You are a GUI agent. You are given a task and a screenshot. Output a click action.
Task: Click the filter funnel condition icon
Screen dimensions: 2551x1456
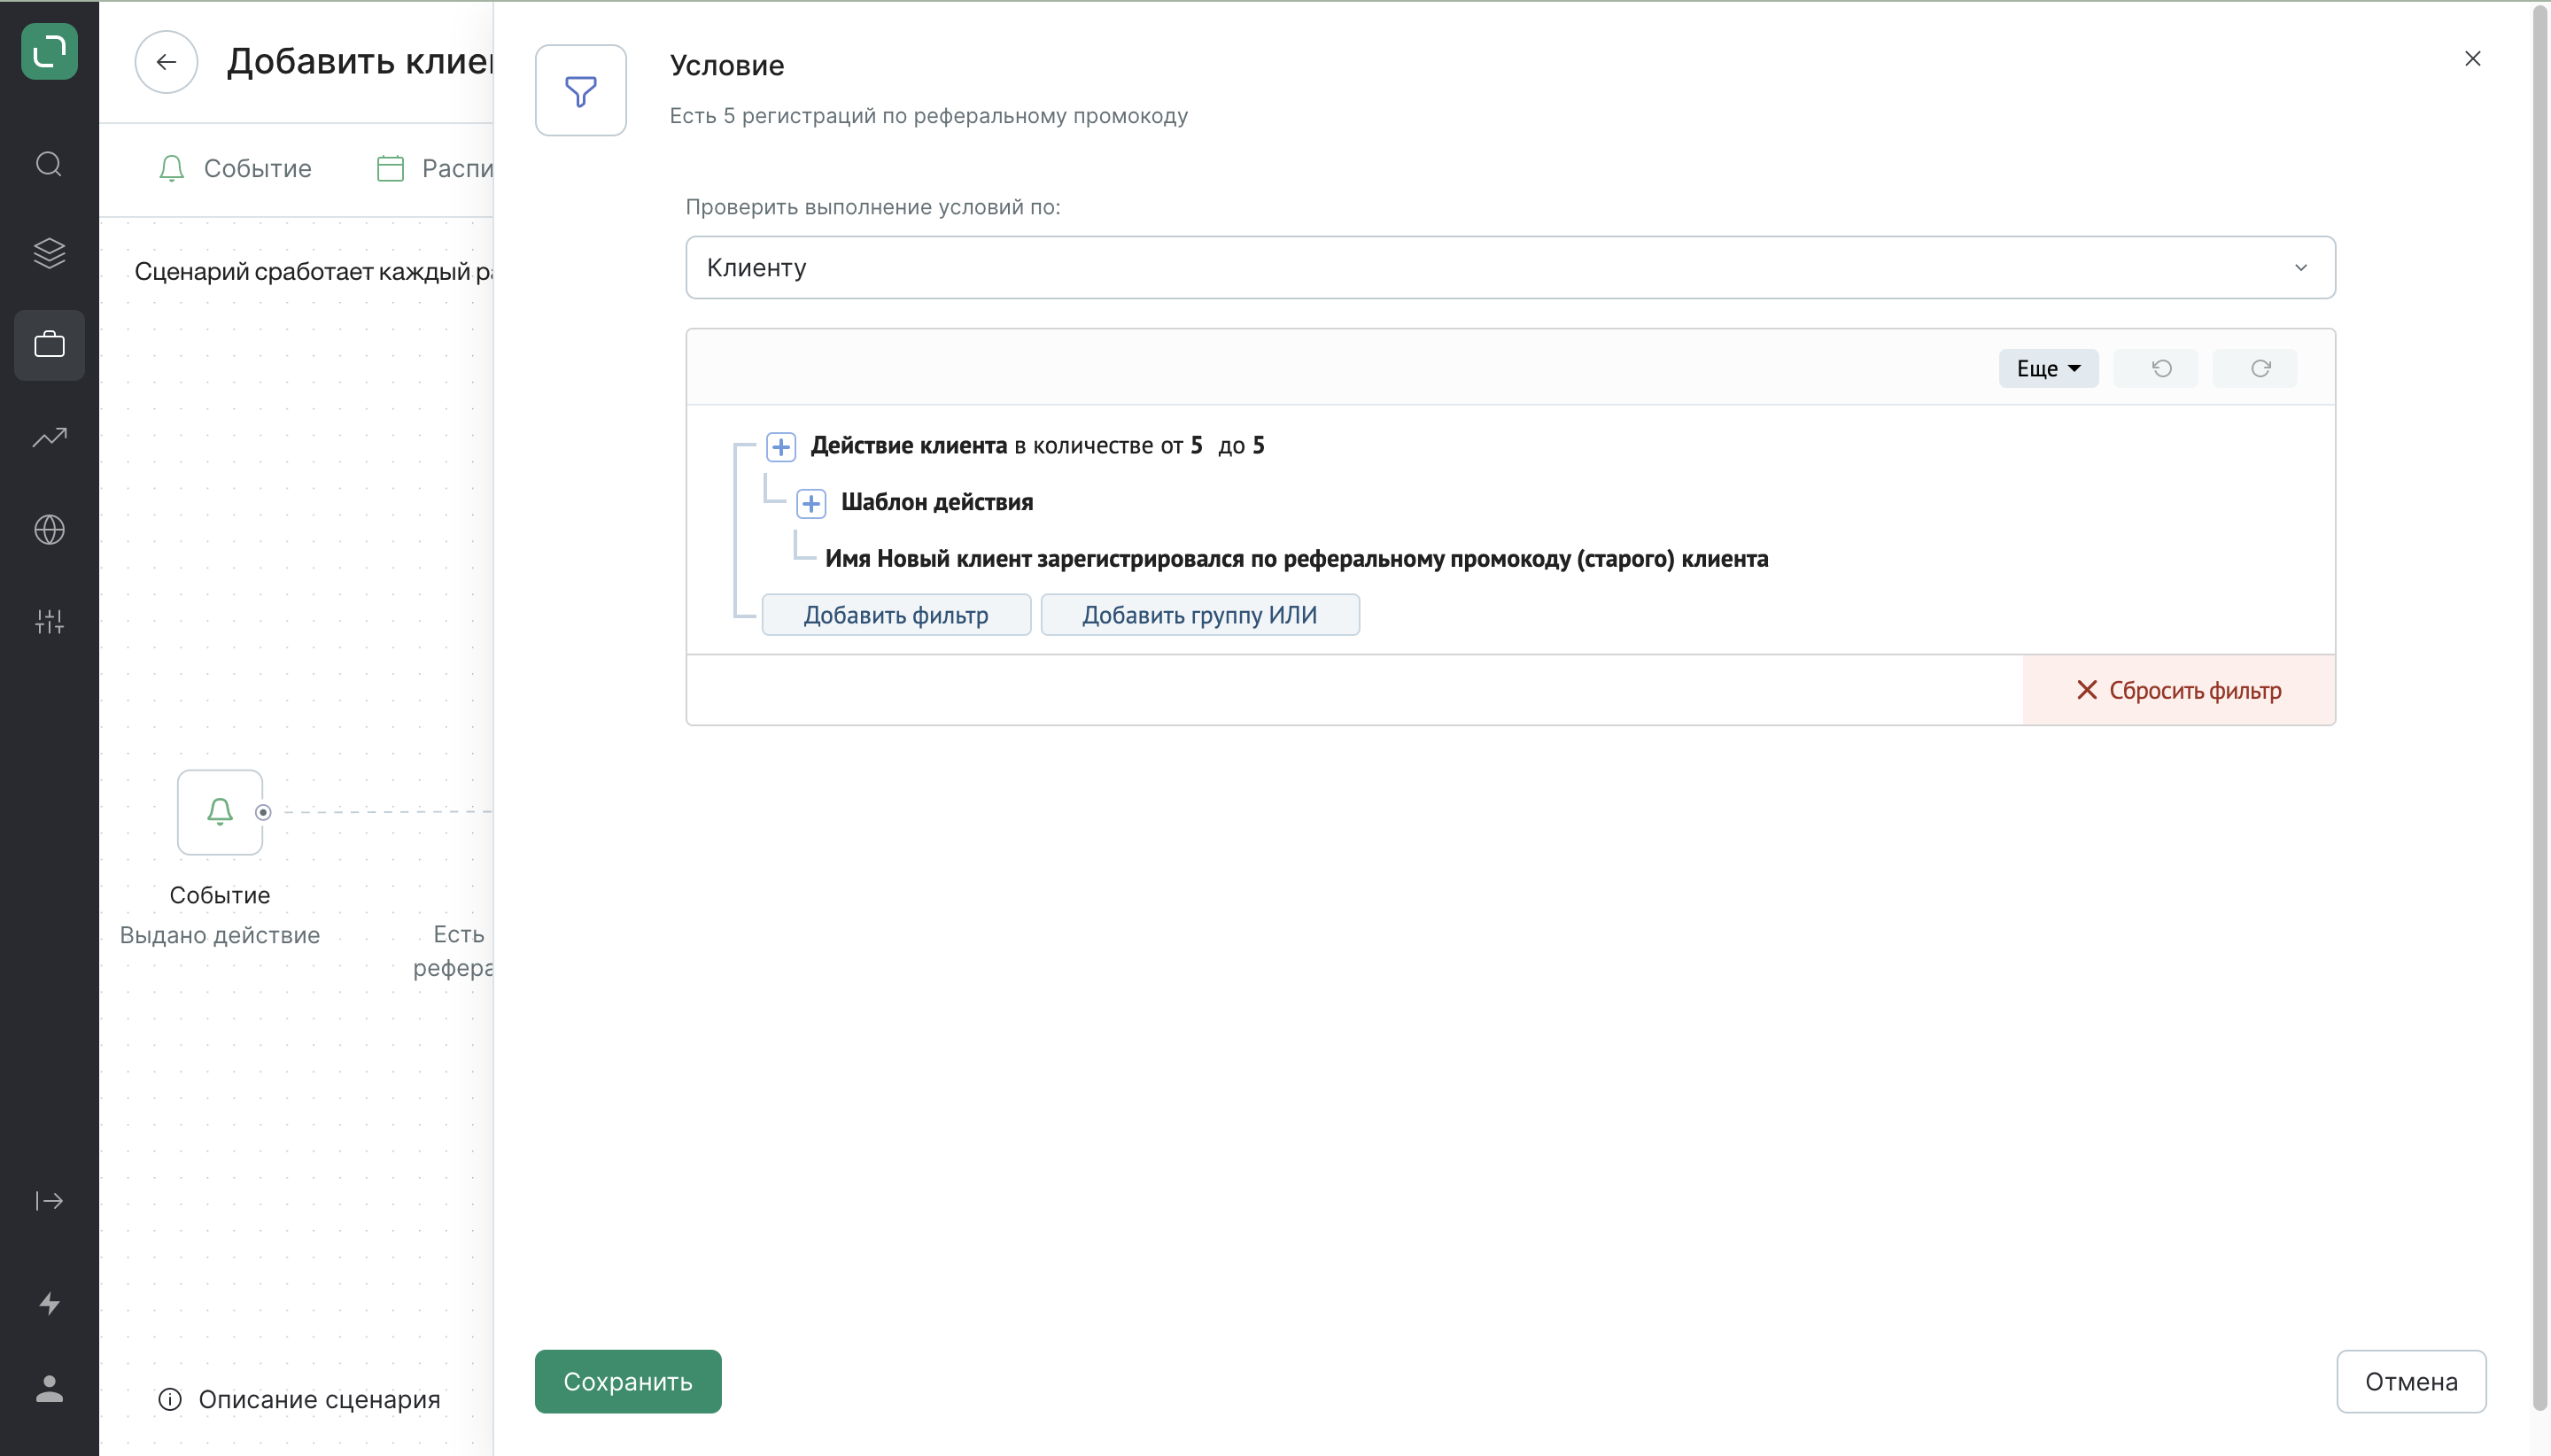581,90
